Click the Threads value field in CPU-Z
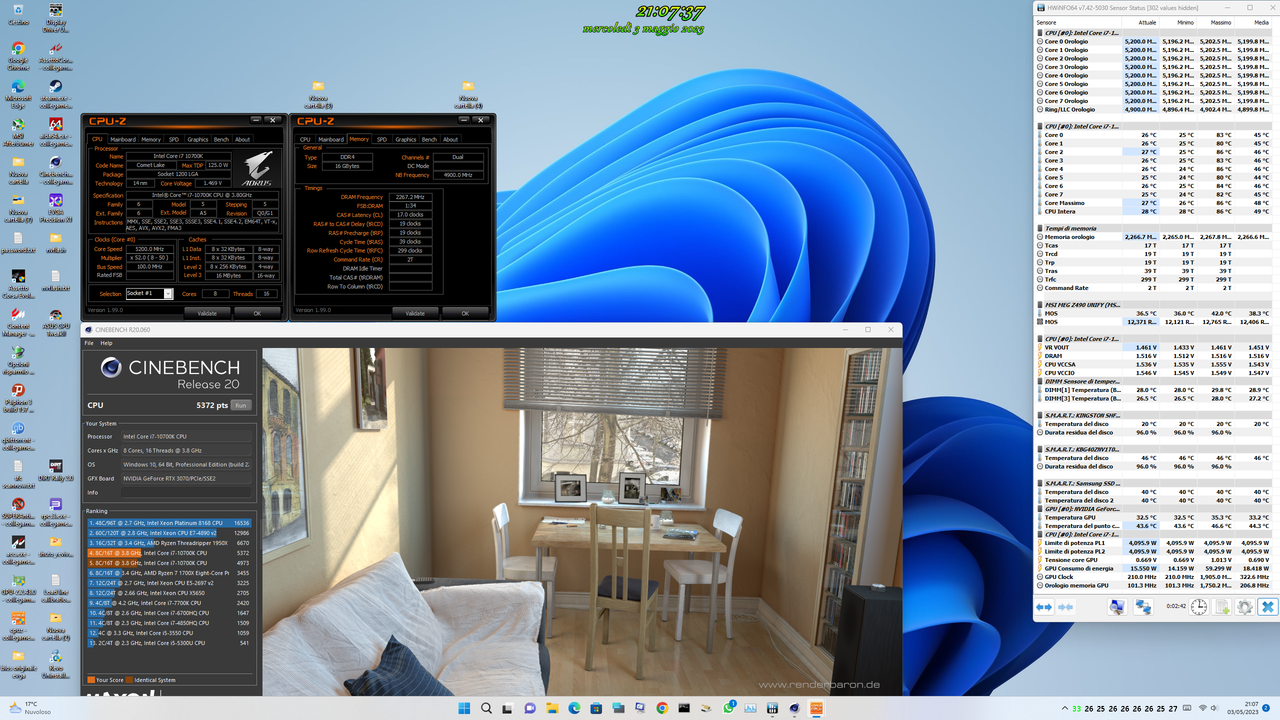 click(x=266, y=293)
